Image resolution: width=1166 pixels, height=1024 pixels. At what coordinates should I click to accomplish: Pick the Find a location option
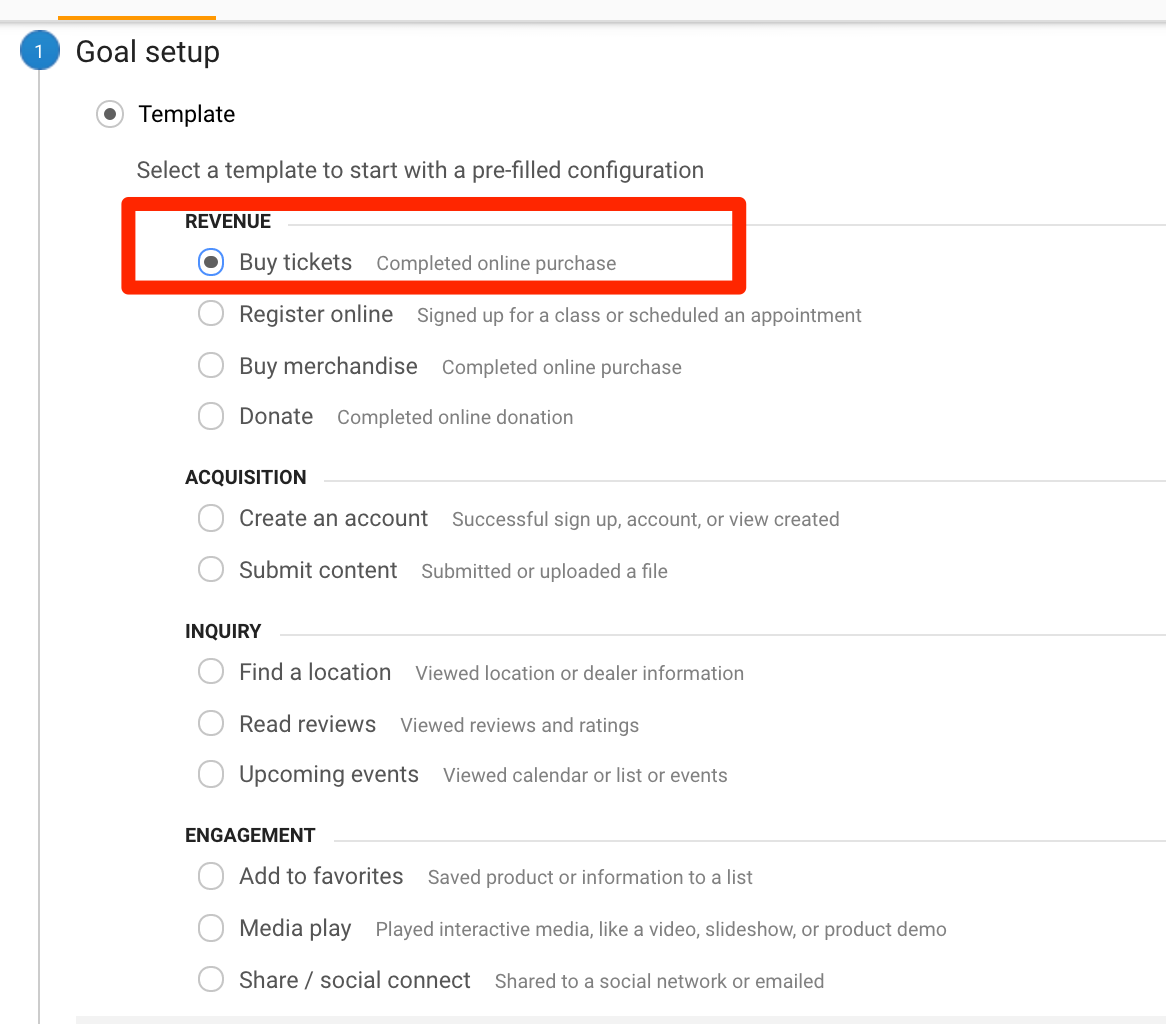click(211, 672)
